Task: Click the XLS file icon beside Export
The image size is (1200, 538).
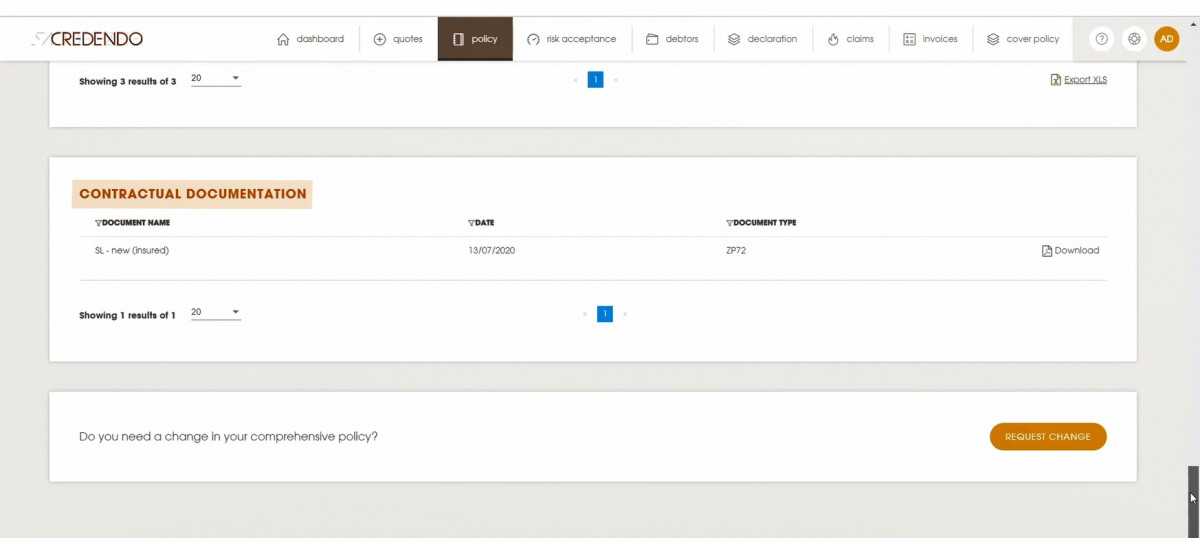Action: (1056, 80)
